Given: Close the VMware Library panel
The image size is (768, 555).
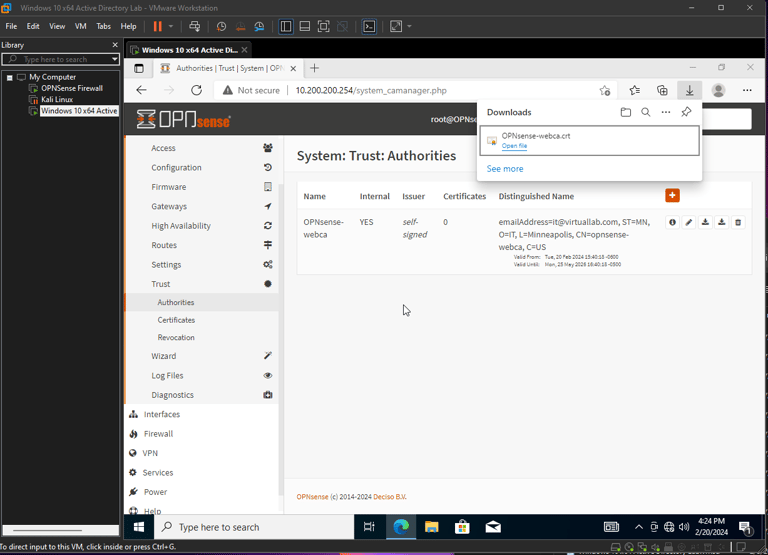Looking at the screenshot, I should [115, 45].
